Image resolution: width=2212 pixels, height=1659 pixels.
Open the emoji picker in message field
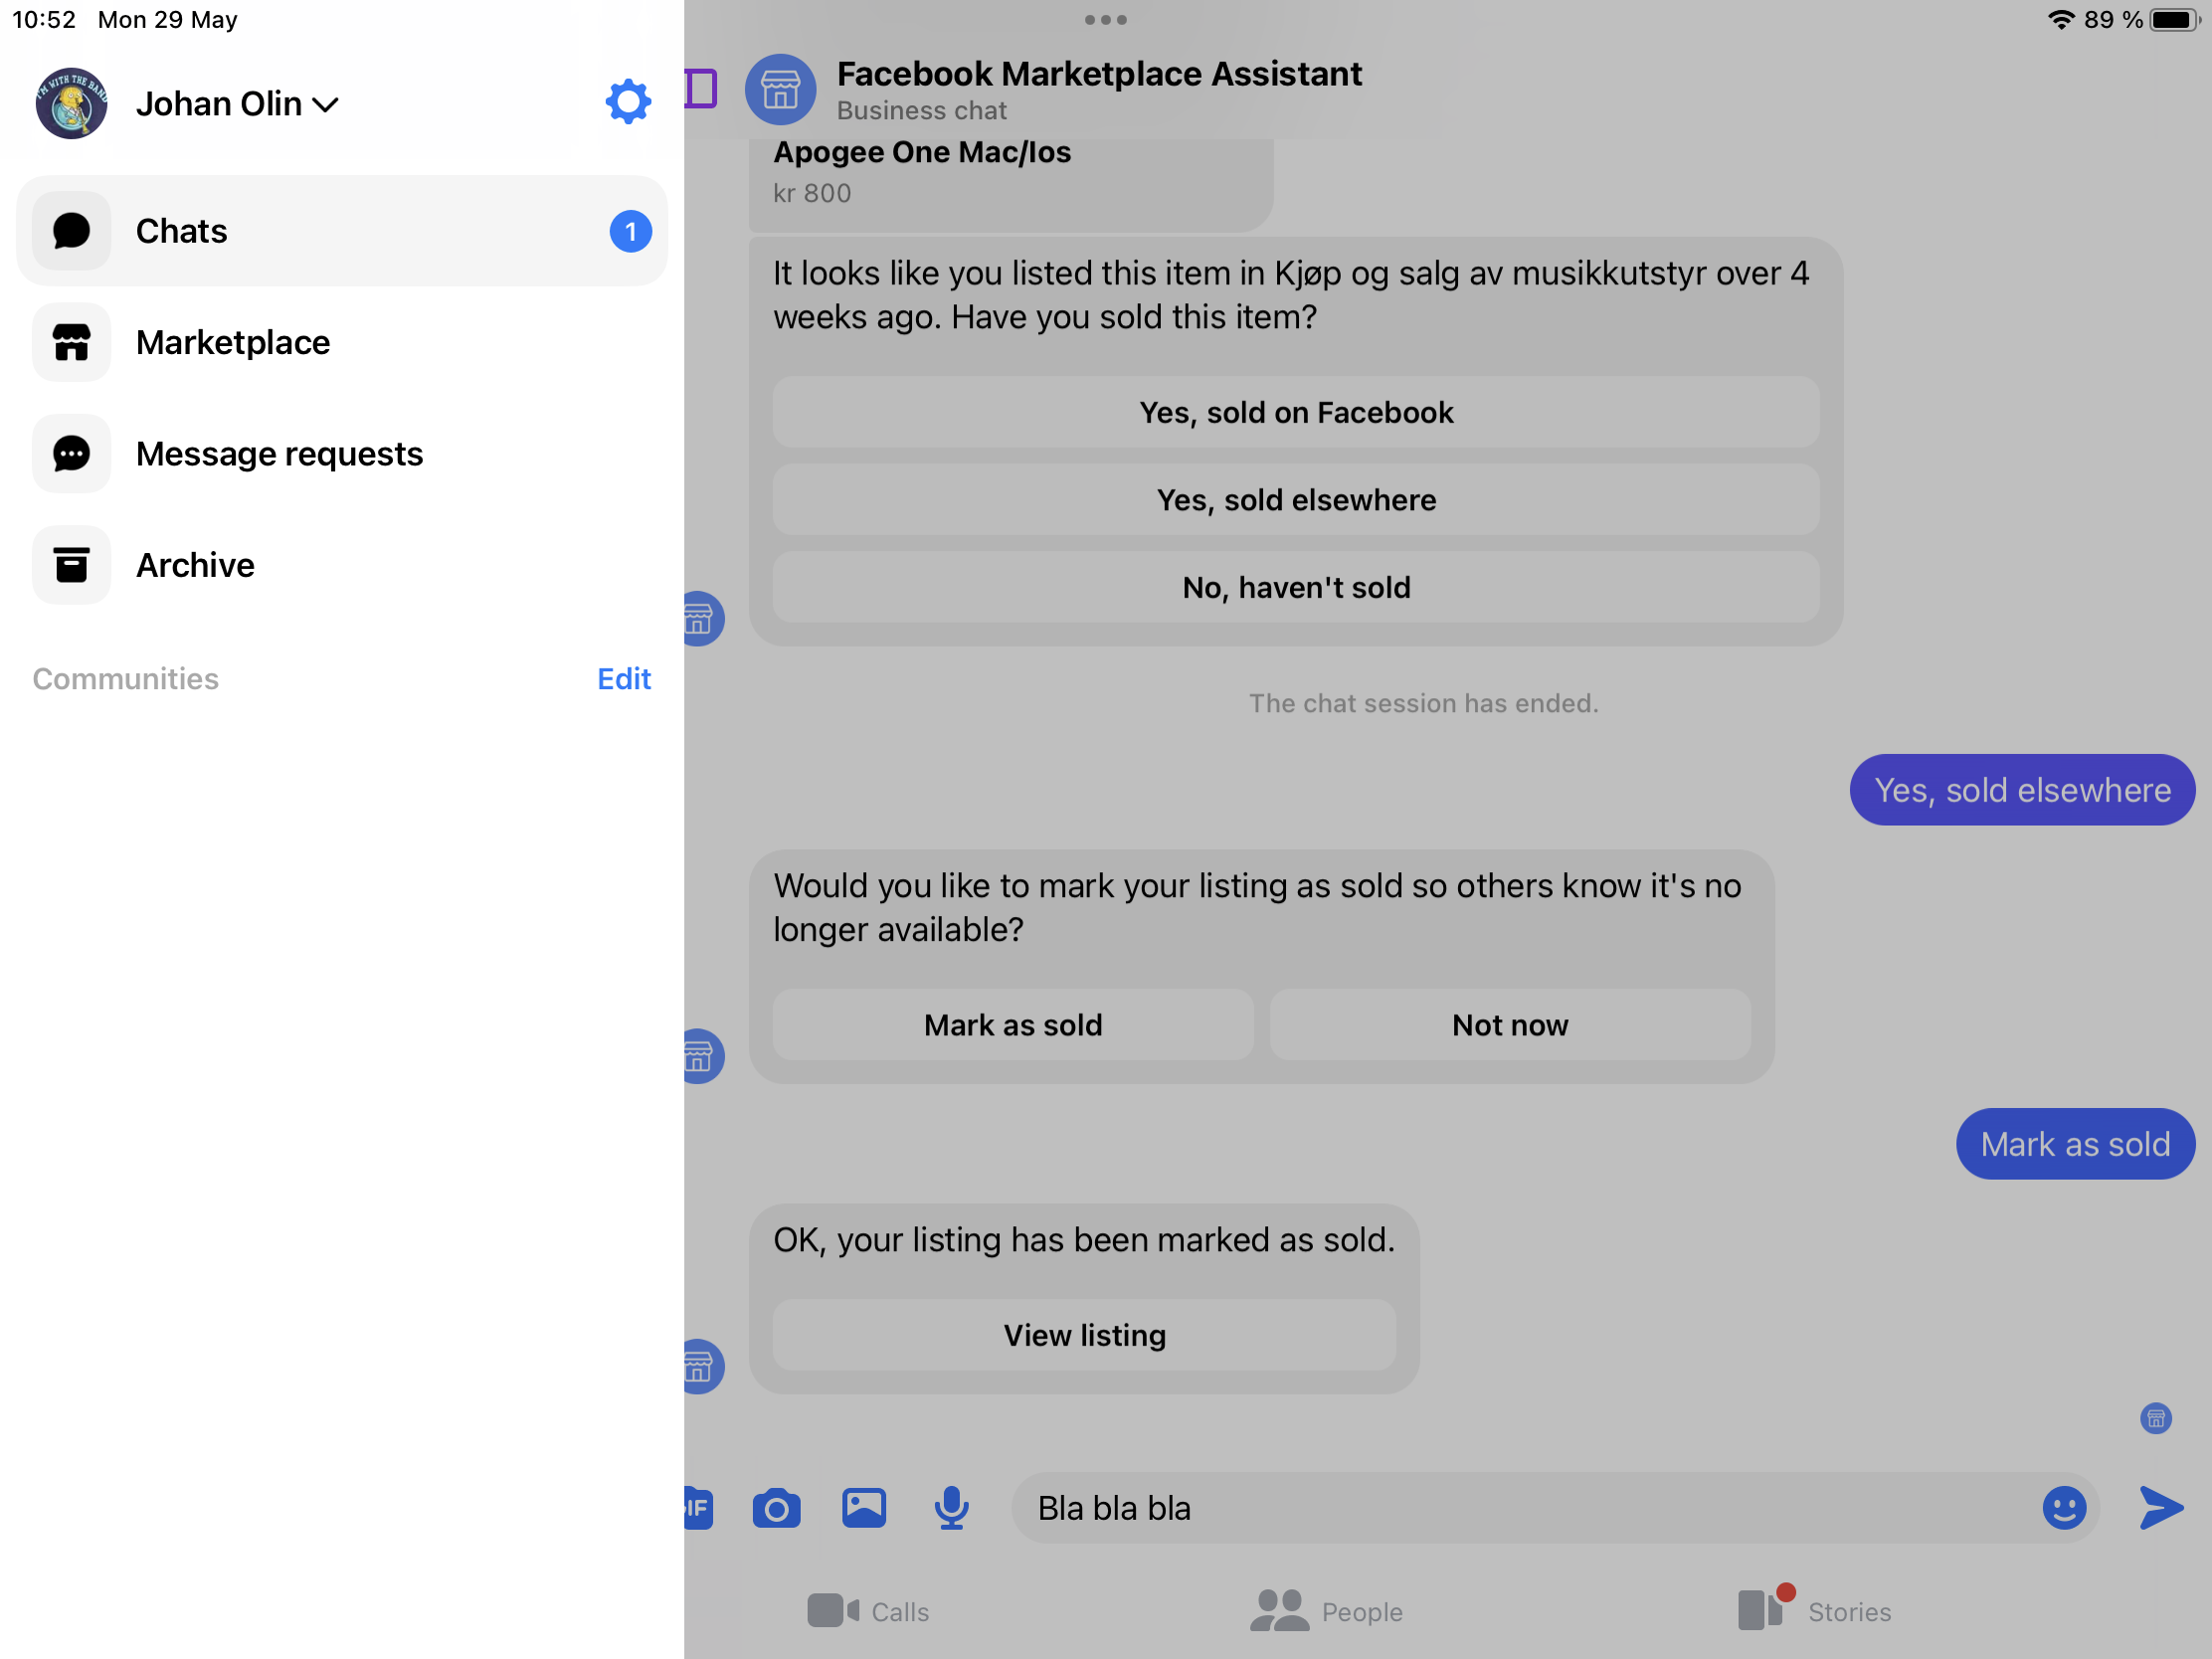2063,1508
